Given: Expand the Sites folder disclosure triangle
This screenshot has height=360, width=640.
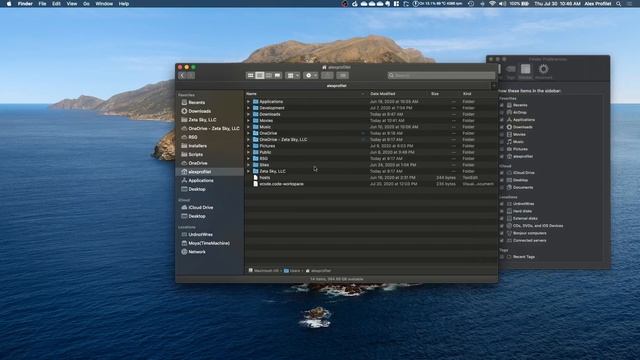Looking at the screenshot, I should (248, 165).
